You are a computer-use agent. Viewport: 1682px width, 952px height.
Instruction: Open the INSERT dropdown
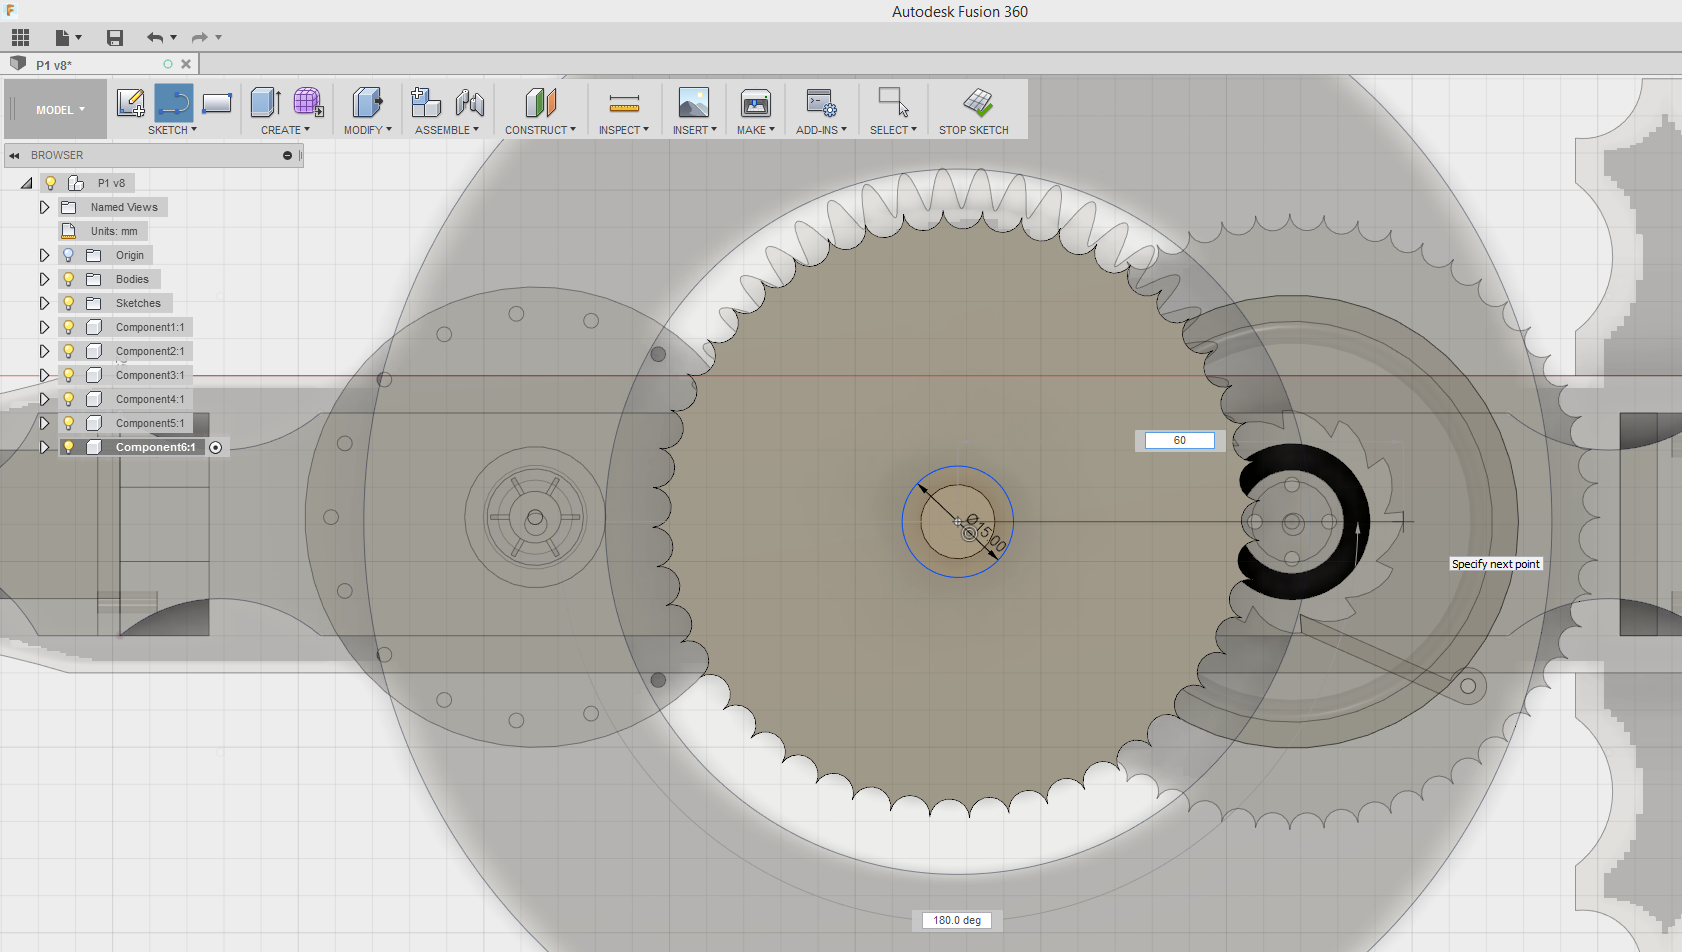[x=694, y=130]
